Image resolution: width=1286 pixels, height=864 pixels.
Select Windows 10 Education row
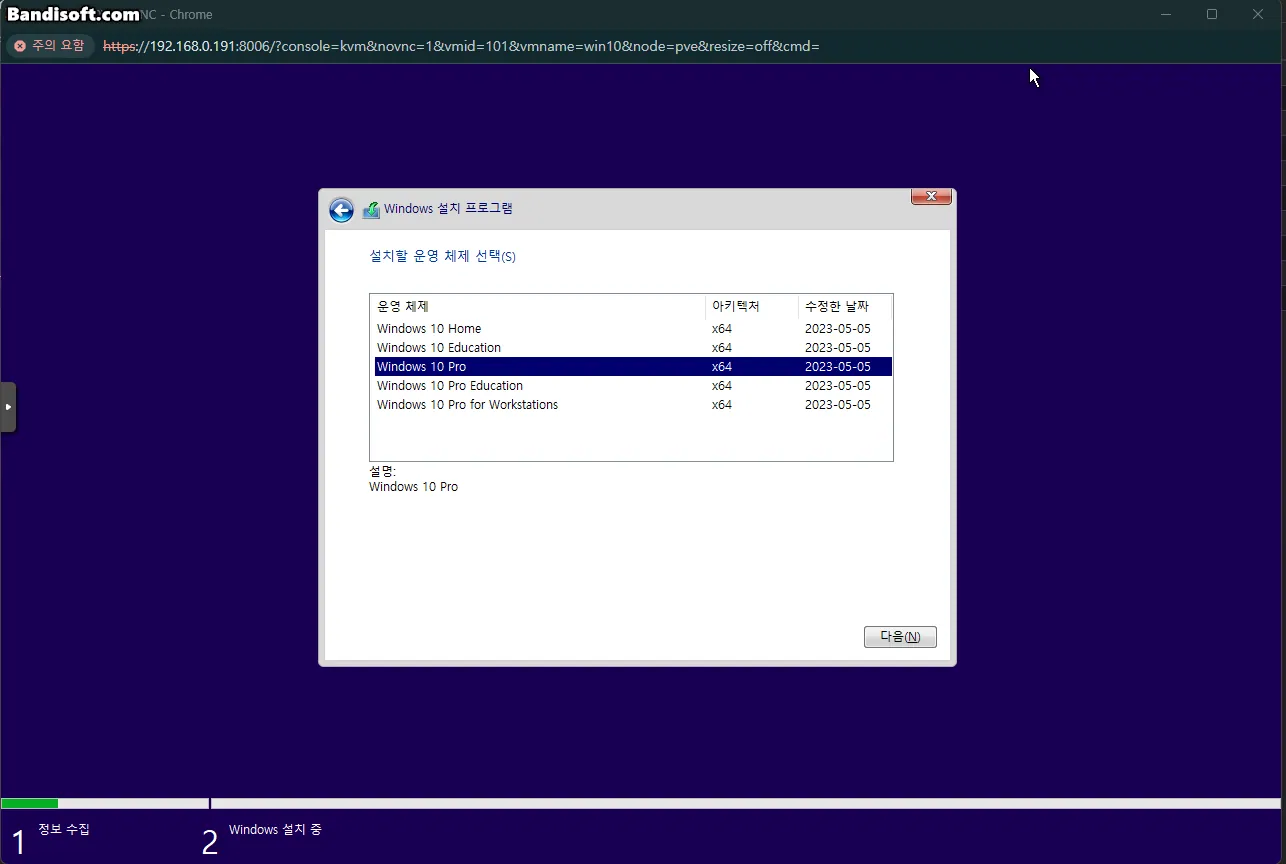[633, 348]
